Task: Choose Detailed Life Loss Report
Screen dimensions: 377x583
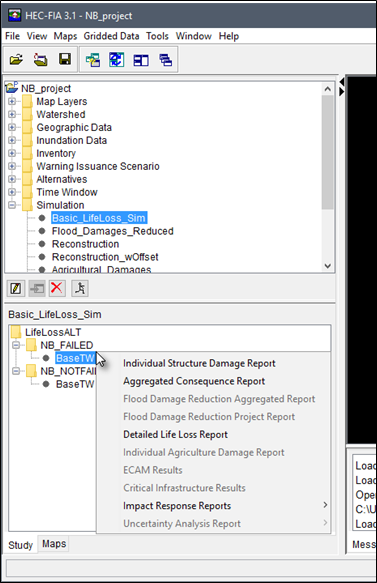Action: point(175,435)
